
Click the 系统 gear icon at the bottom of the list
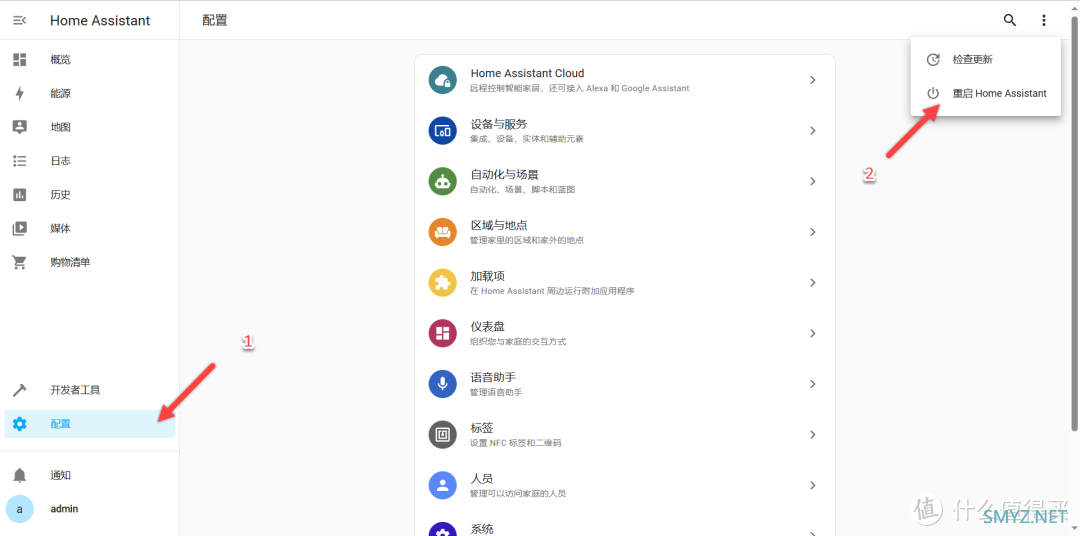pyautogui.click(x=443, y=529)
